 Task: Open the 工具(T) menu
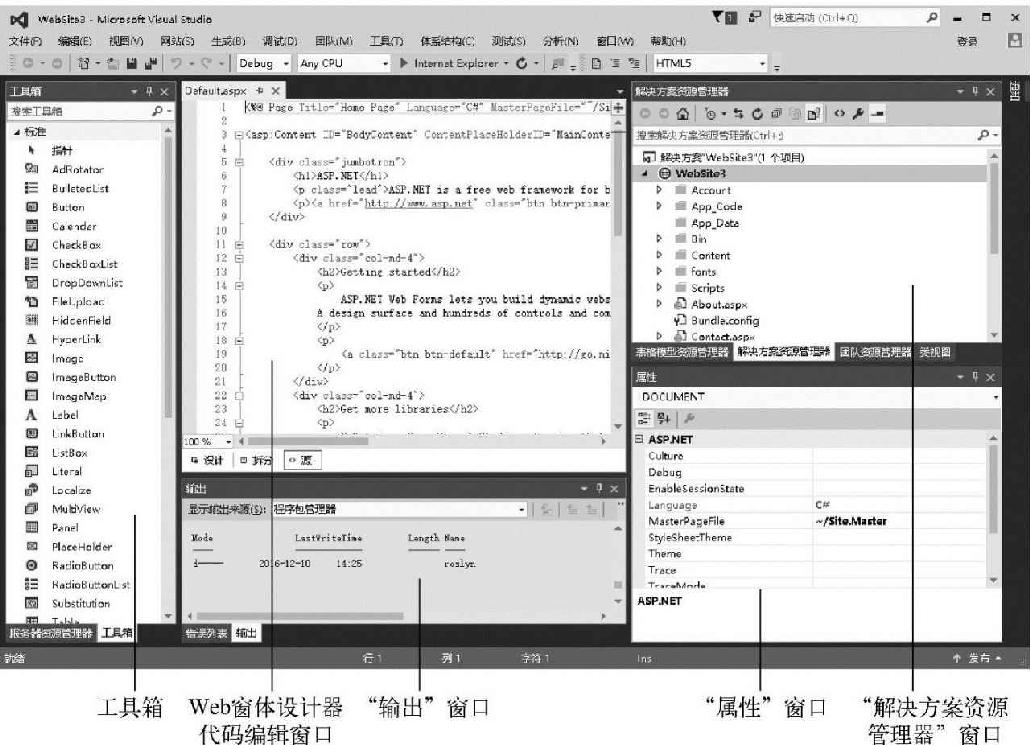tap(386, 41)
